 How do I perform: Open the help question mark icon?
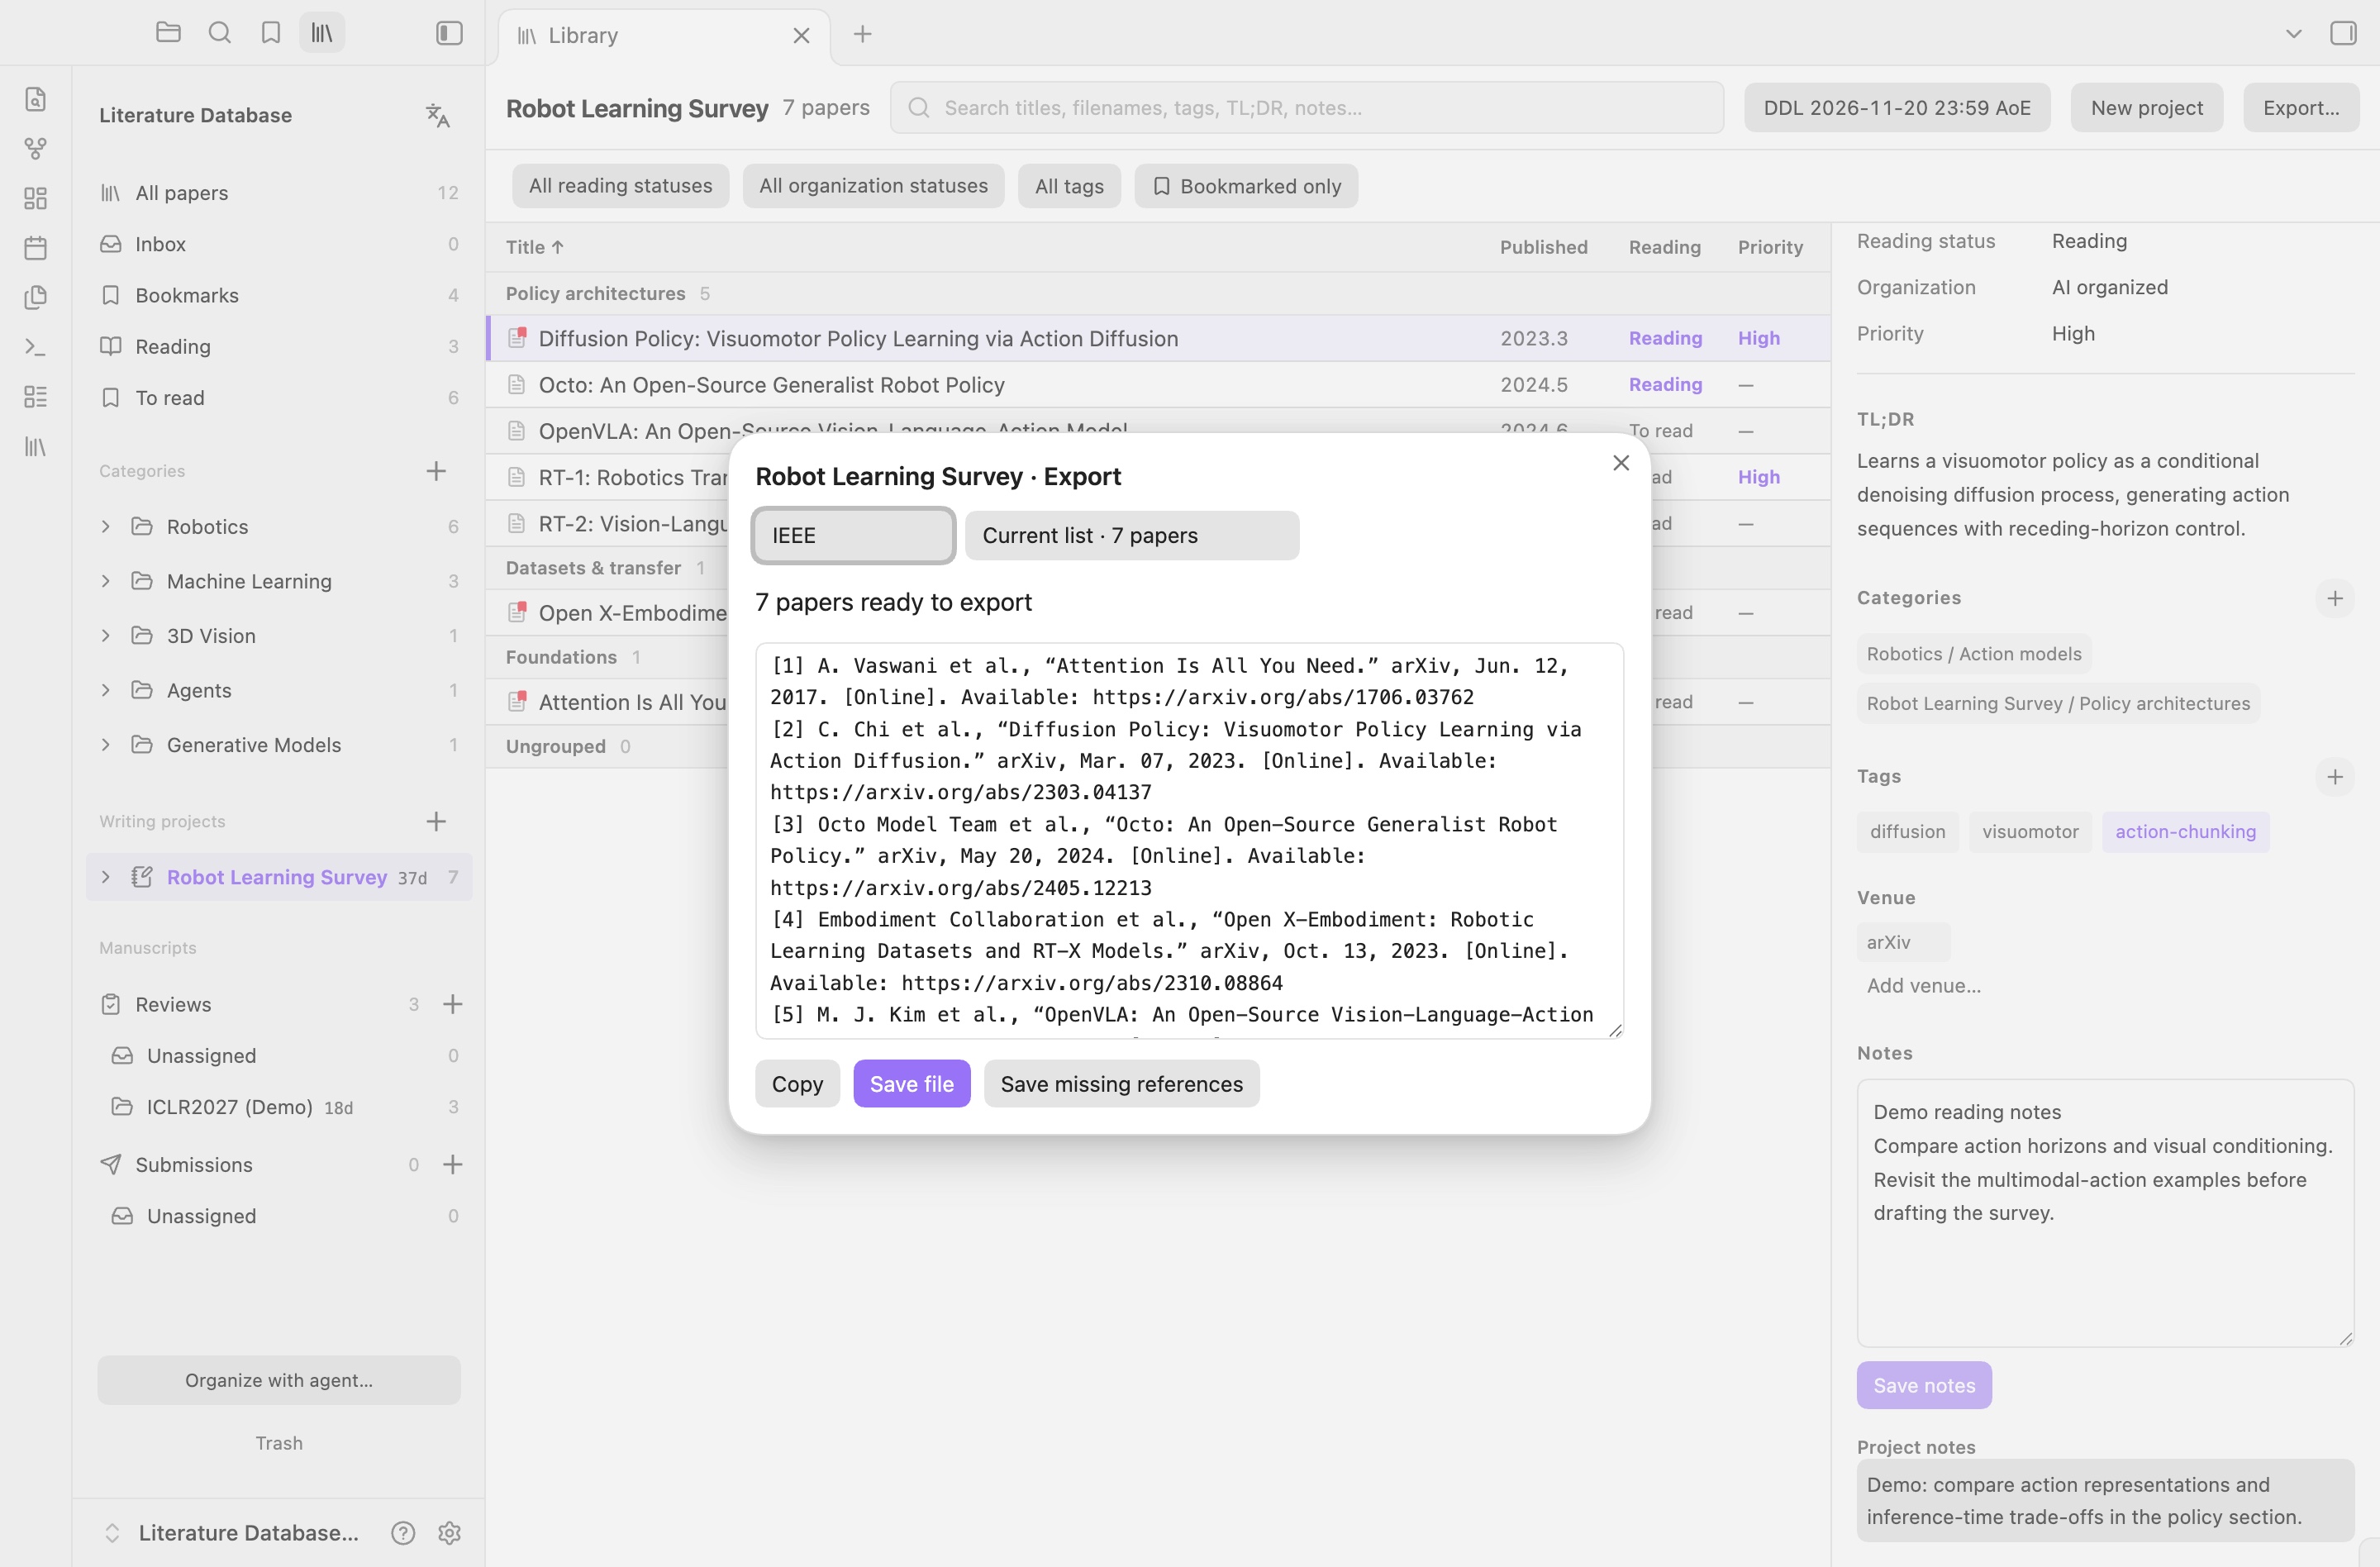tap(403, 1533)
